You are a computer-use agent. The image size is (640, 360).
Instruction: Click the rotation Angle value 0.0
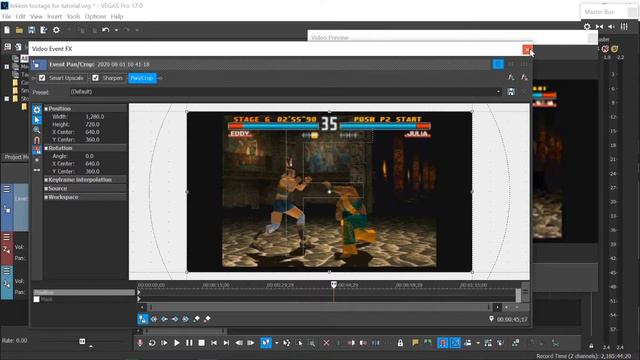89,156
